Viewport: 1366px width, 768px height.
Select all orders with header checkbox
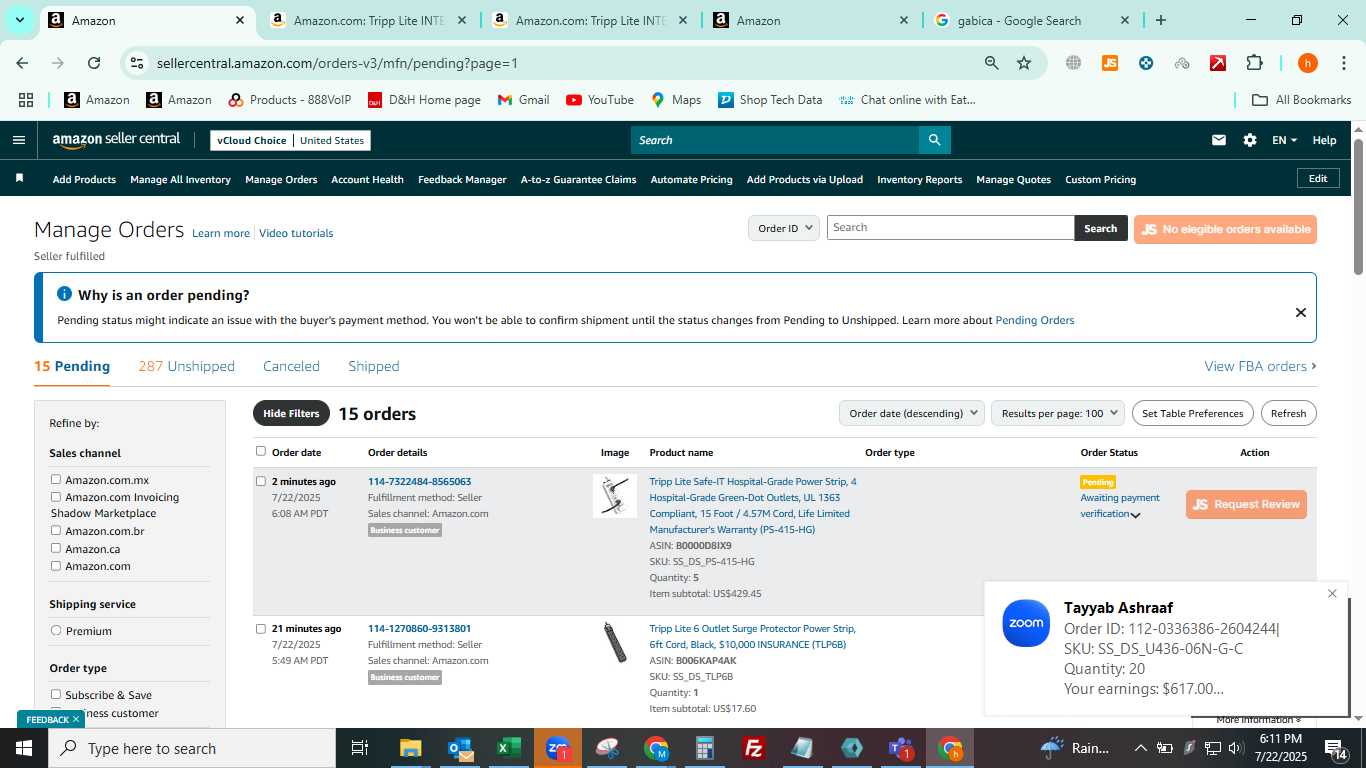click(261, 451)
